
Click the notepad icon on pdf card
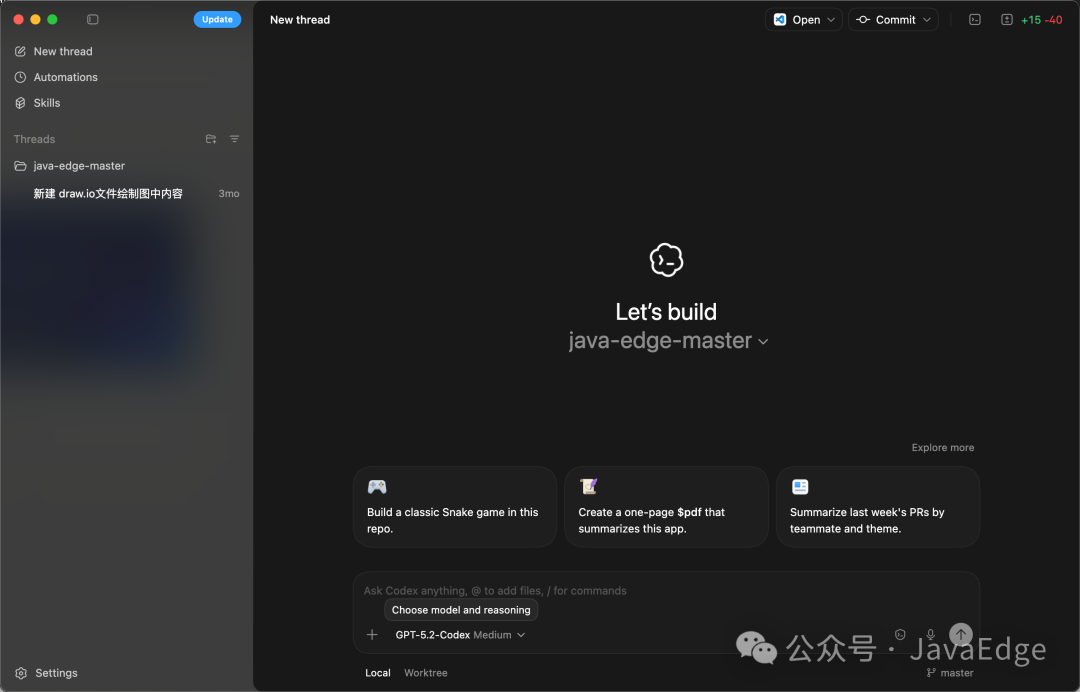click(588, 487)
